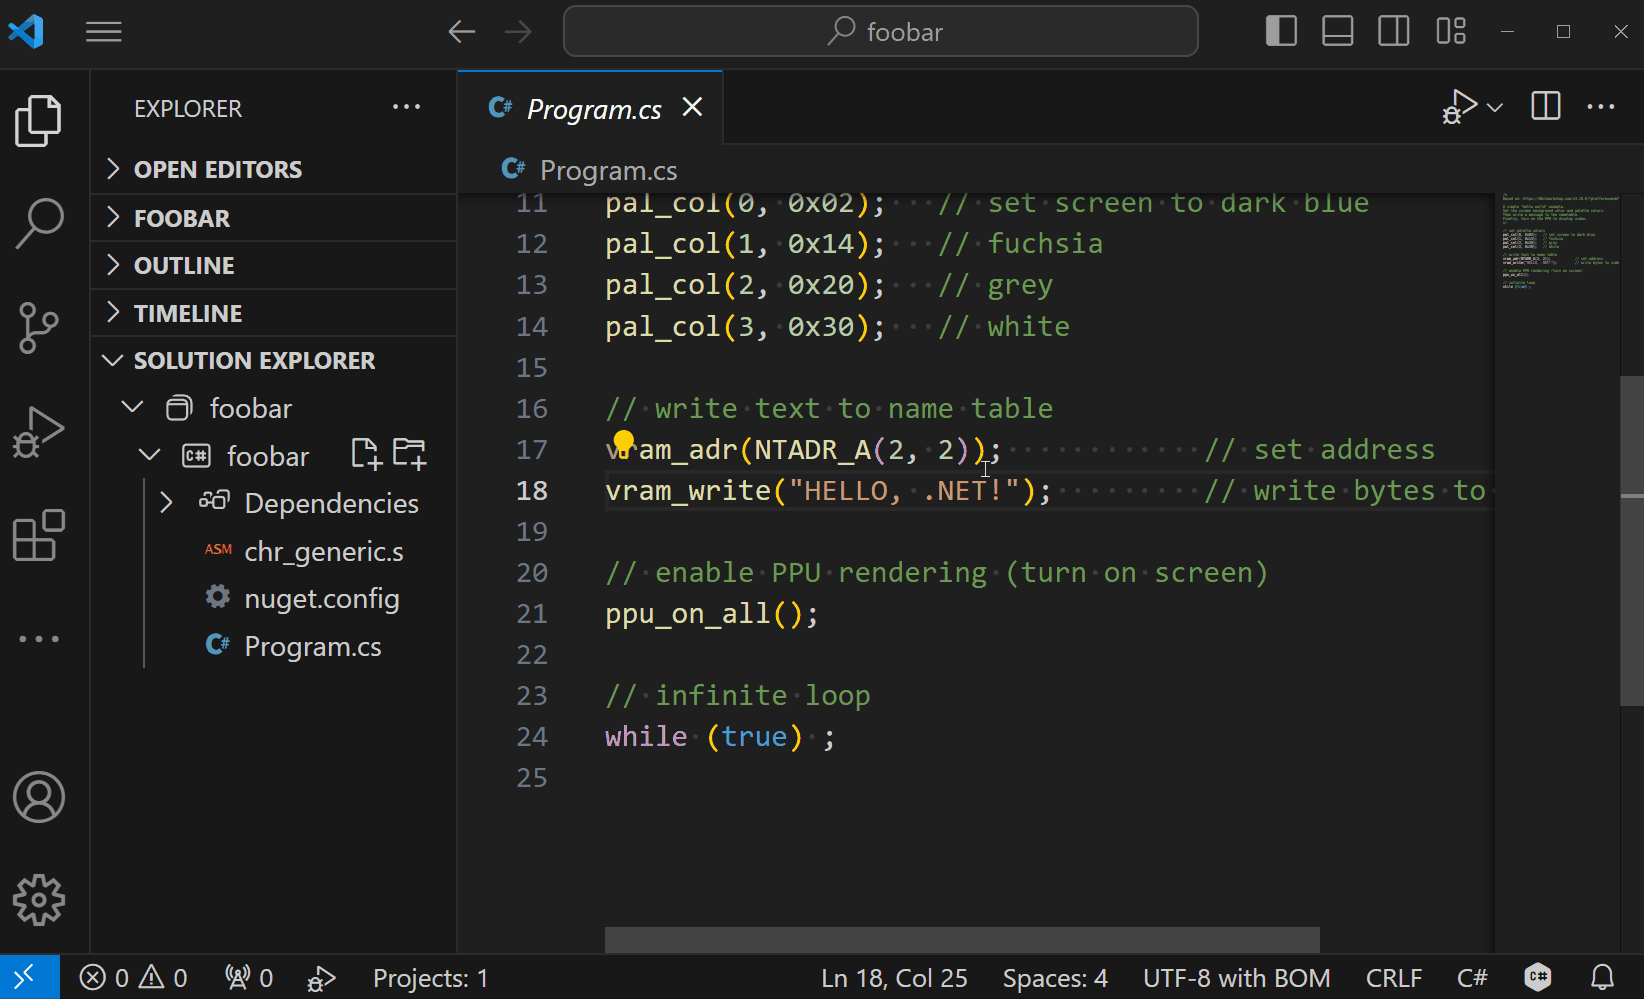Viewport: 1644px width, 999px height.
Task: Collapse the foobar solution node
Action: click(x=132, y=407)
